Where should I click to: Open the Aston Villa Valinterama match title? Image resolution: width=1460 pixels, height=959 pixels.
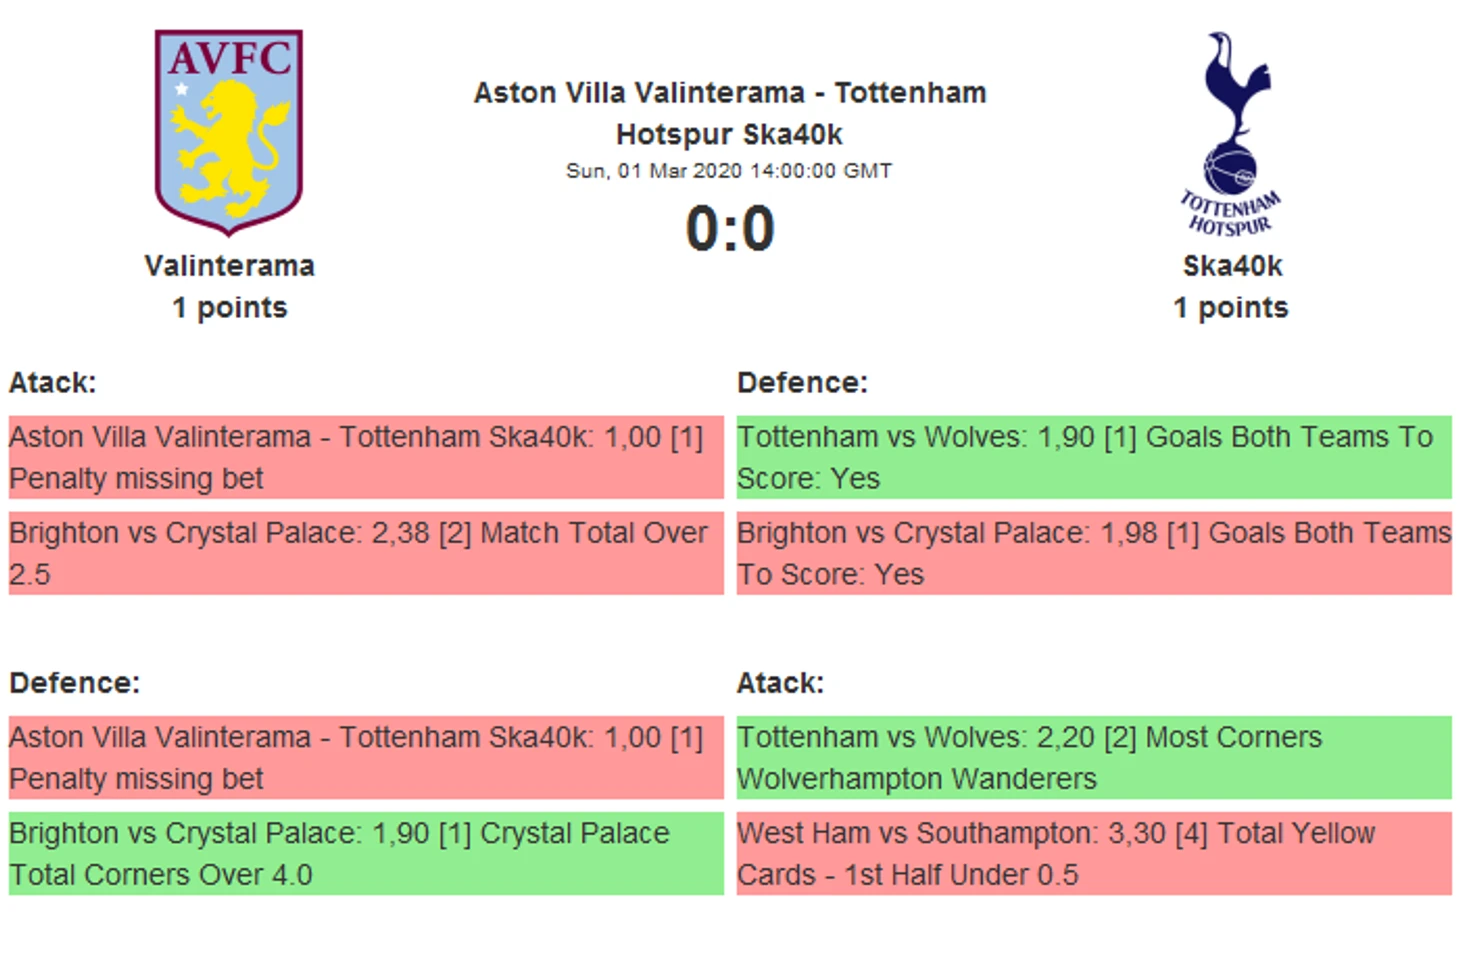tap(730, 113)
